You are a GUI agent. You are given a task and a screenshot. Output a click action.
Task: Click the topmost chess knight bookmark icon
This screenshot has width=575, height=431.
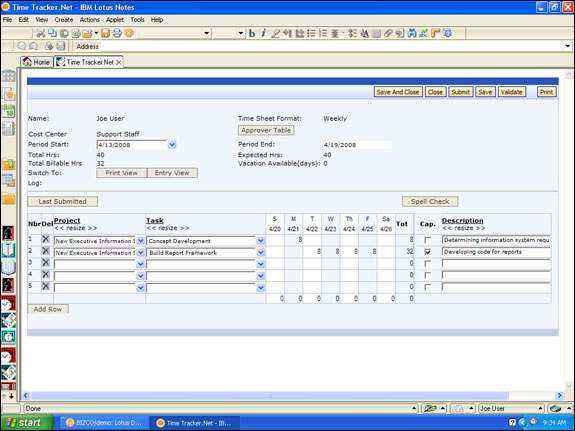[x=8, y=233]
